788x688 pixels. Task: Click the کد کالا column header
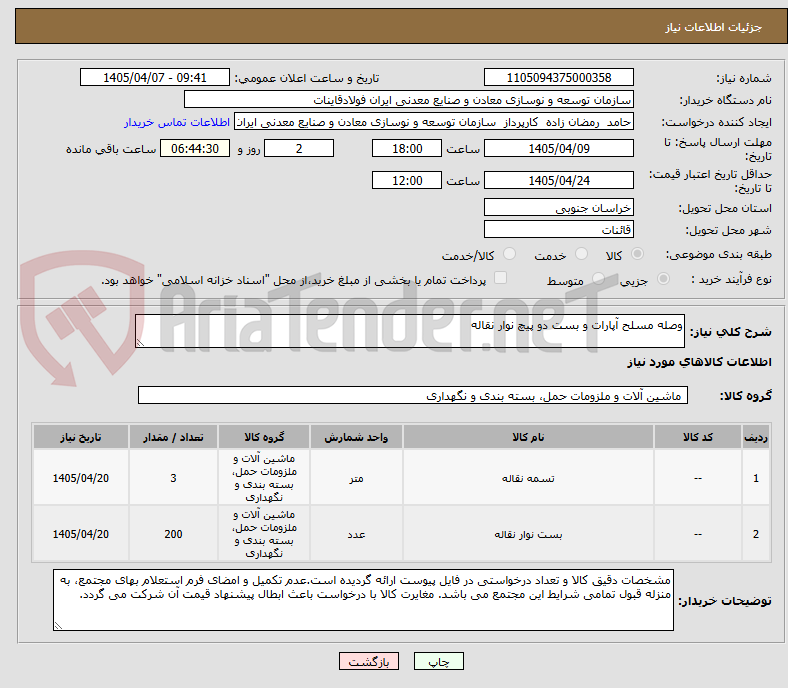(698, 437)
